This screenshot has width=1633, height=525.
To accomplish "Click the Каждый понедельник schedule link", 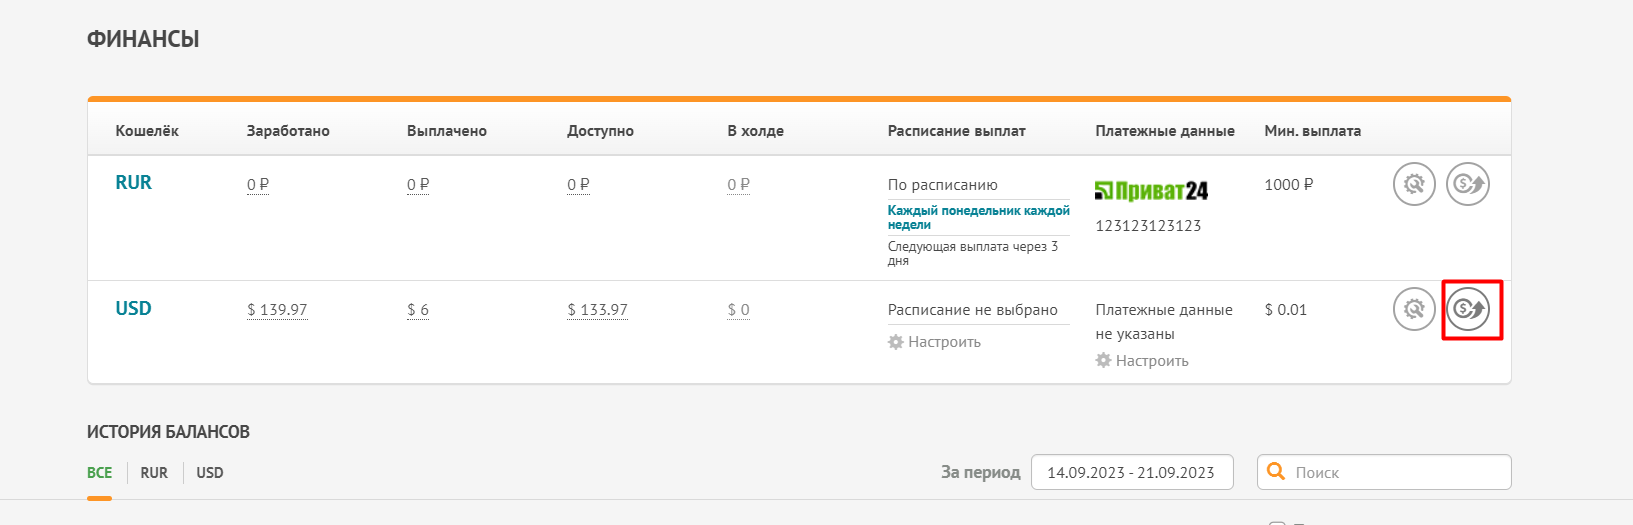I will (978, 217).
